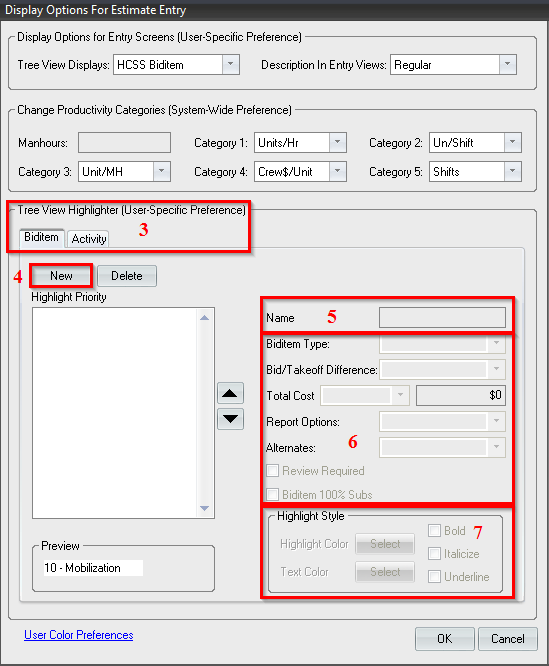Expand Category 3 Unit/MH dropdown
Screen dimensions: 549x666
point(161,171)
